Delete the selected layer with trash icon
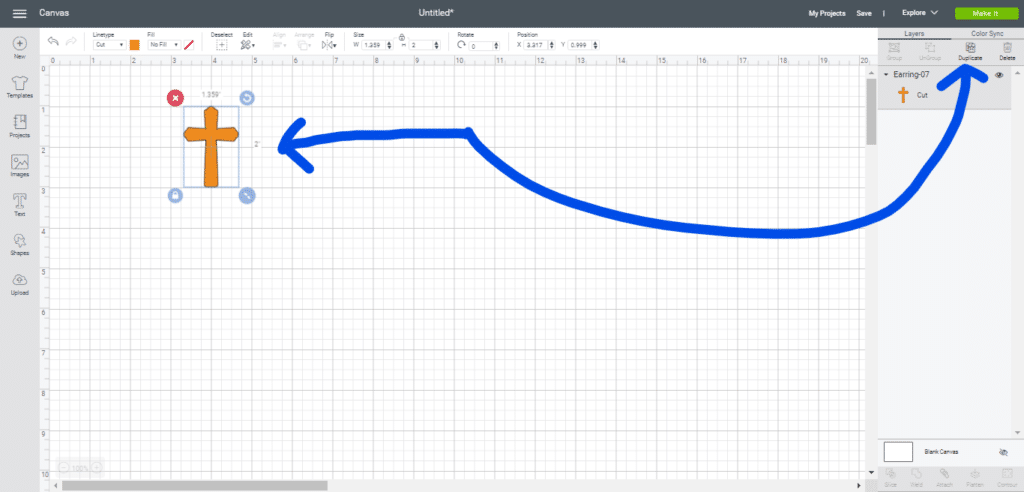Screen dimensions: 1024x492 tap(1007, 50)
